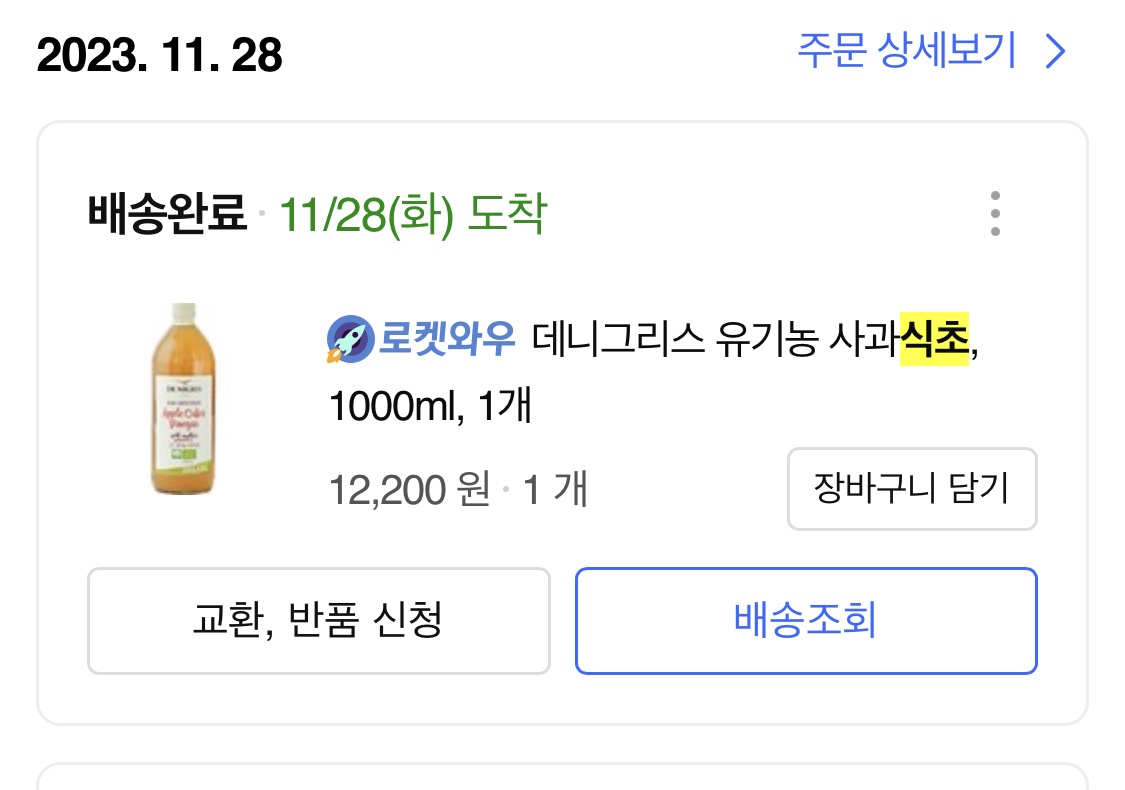Screen dimensions: 1125x790
Task: Click the 12,200 원 price text
Action: pos(410,489)
